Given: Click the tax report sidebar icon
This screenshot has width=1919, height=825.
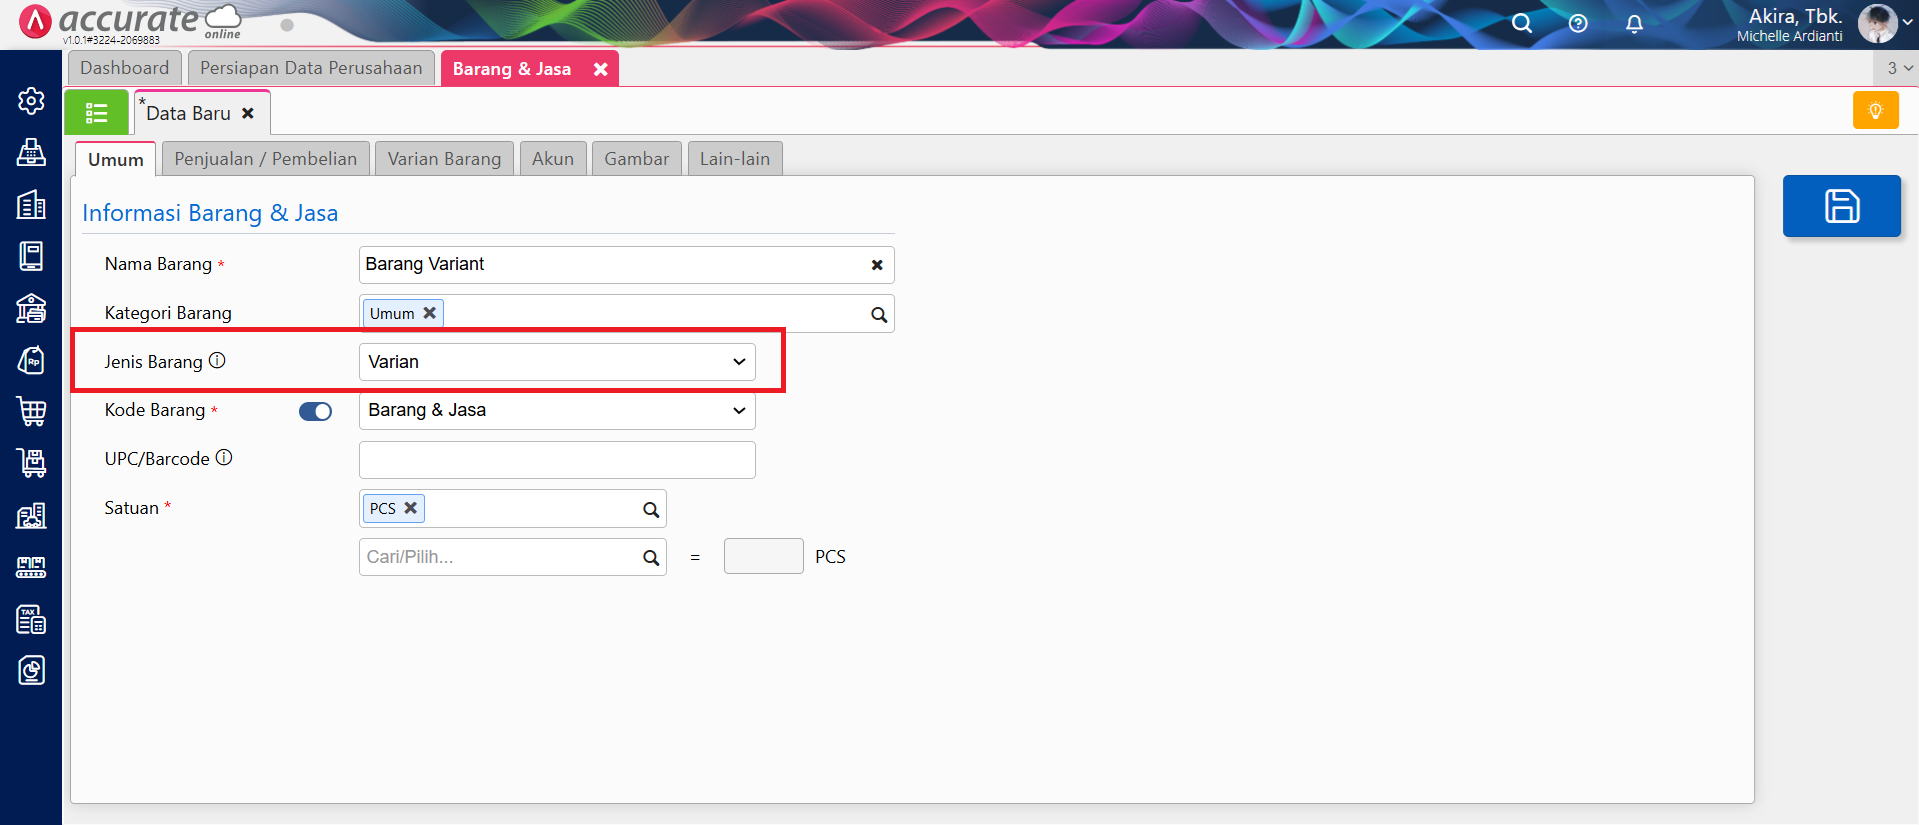Looking at the screenshot, I should coord(31,620).
